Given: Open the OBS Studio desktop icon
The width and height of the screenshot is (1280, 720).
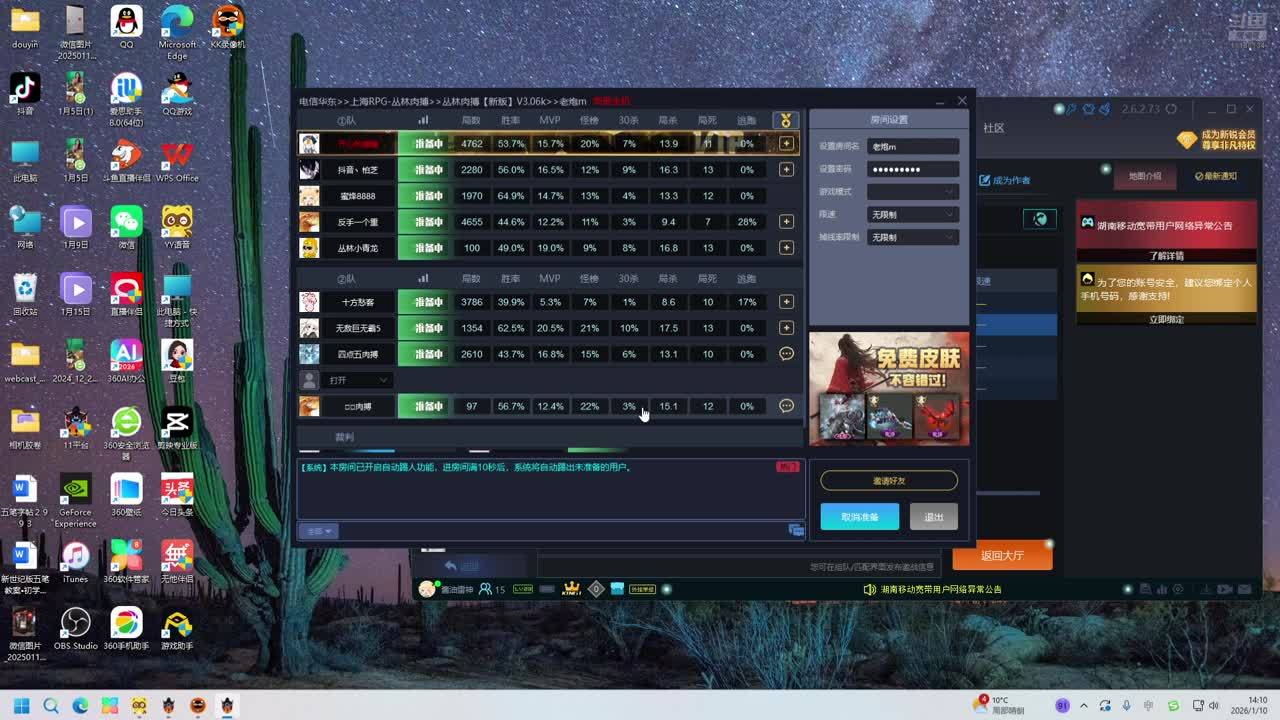Looking at the screenshot, I should [x=75, y=624].
